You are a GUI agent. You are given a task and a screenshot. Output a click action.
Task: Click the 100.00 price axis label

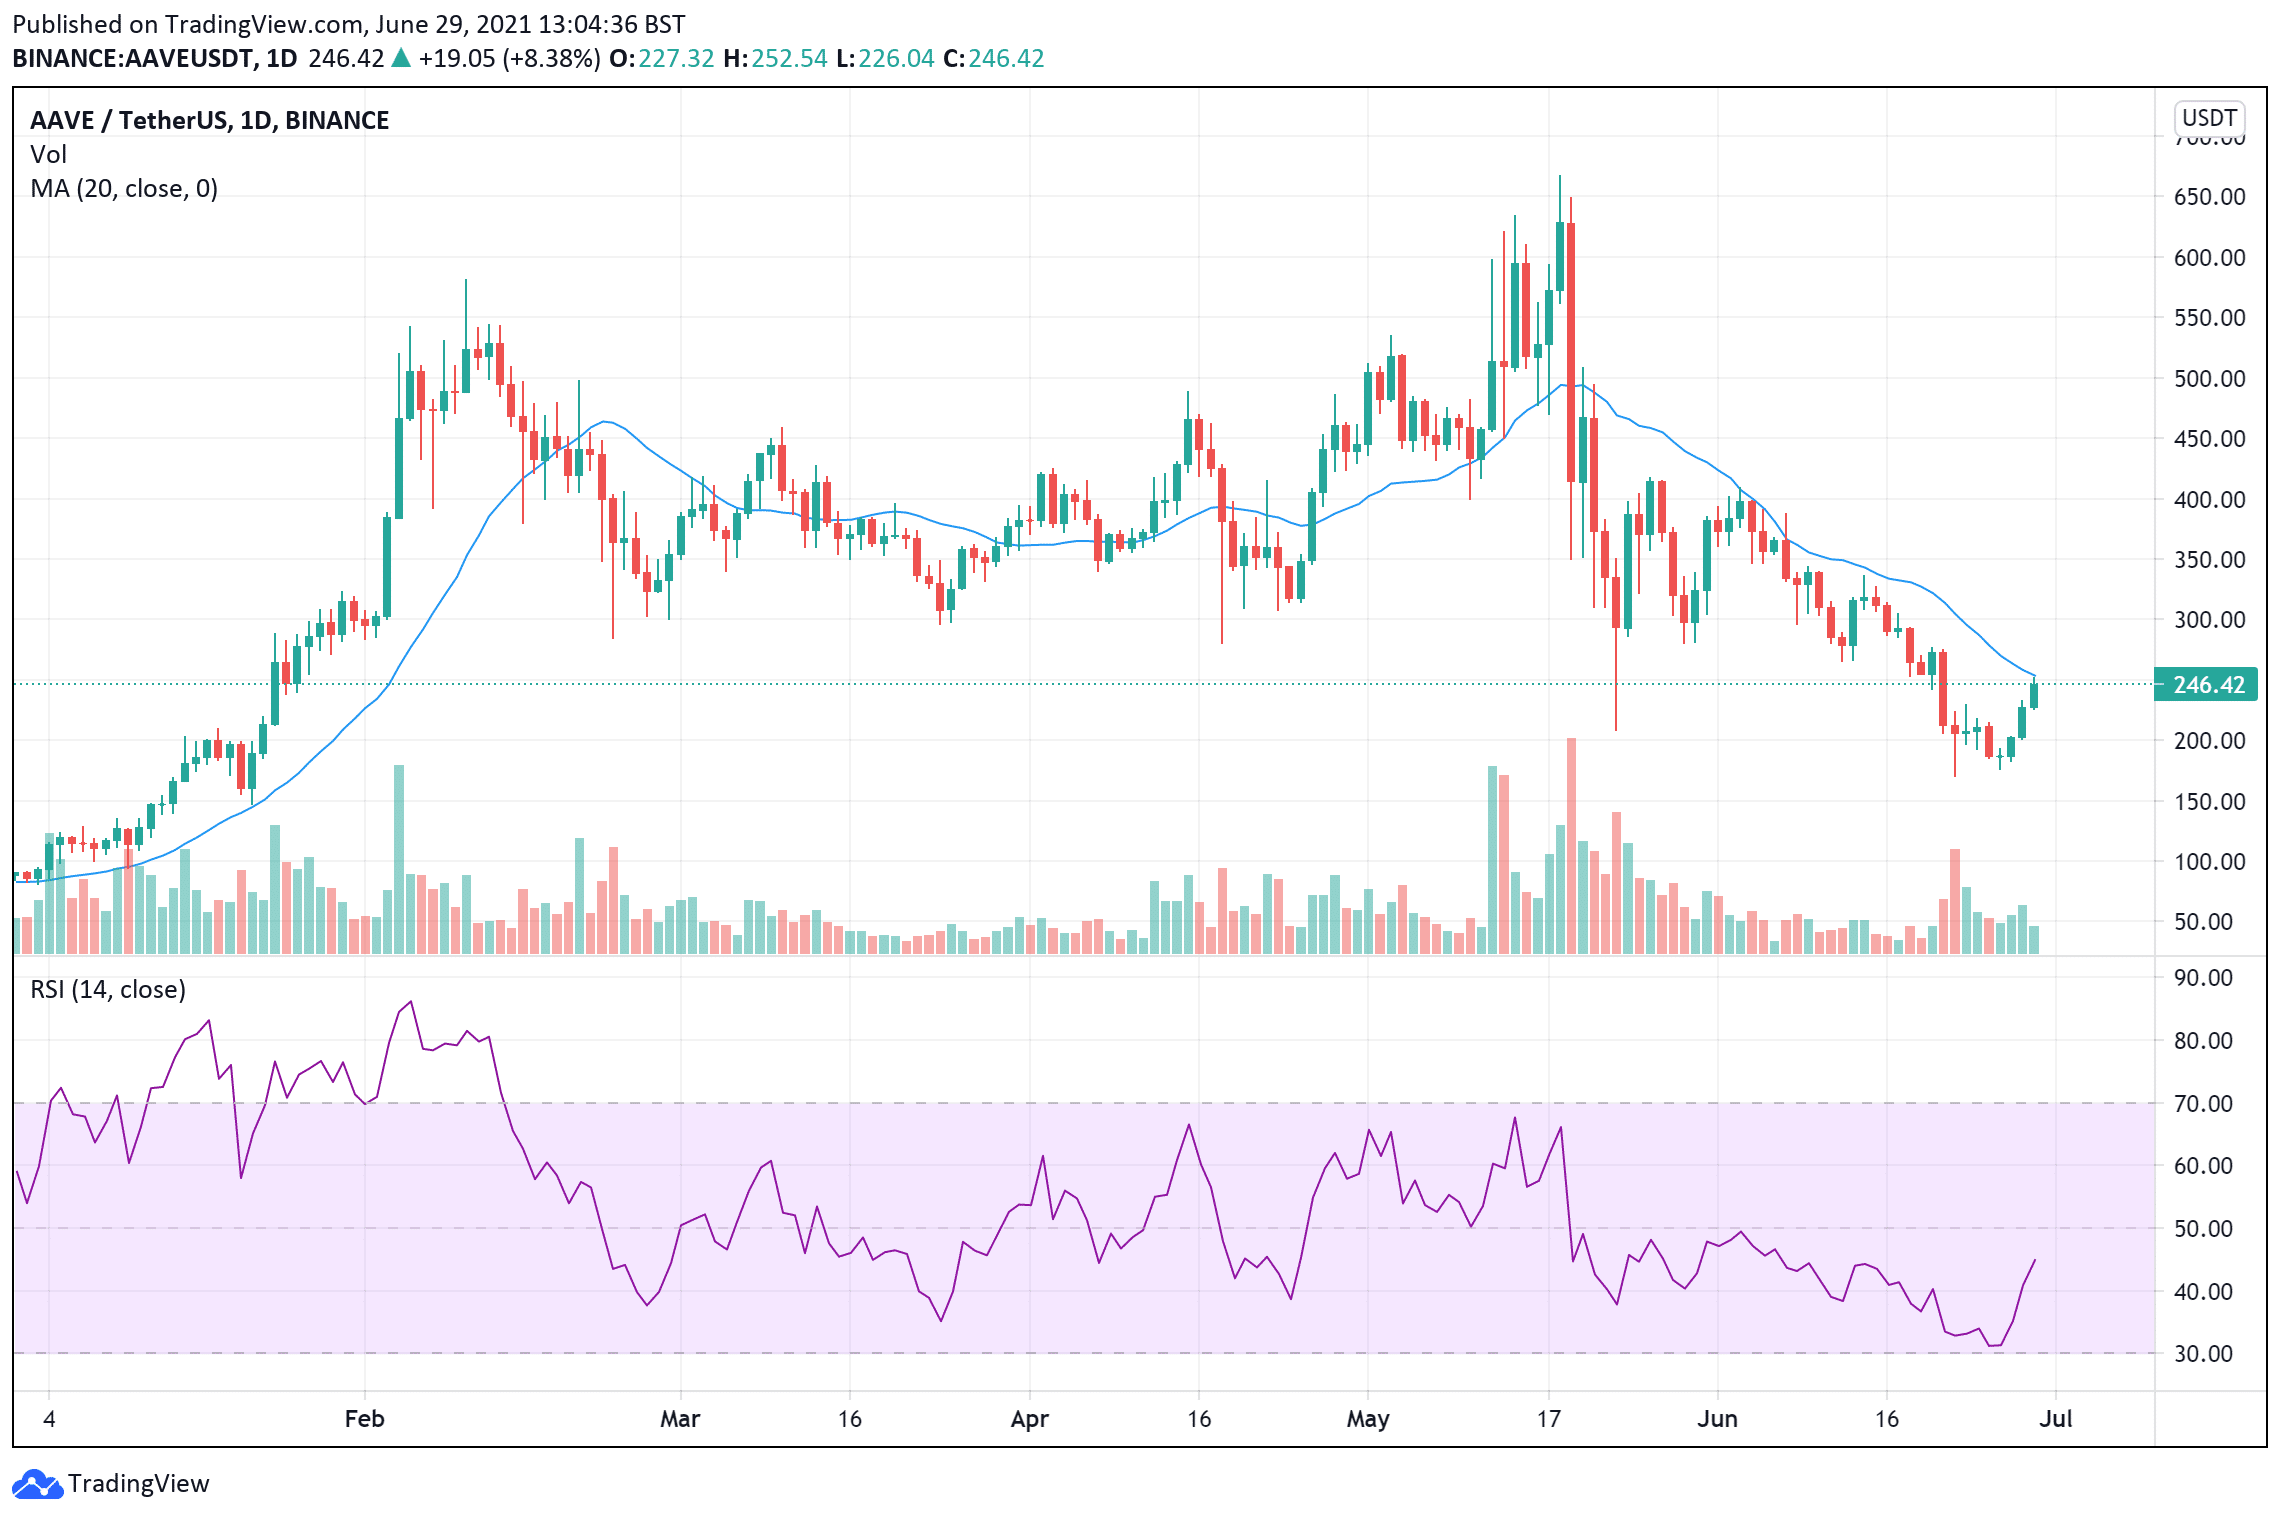pyautogui.click(x=2209, y=861)
